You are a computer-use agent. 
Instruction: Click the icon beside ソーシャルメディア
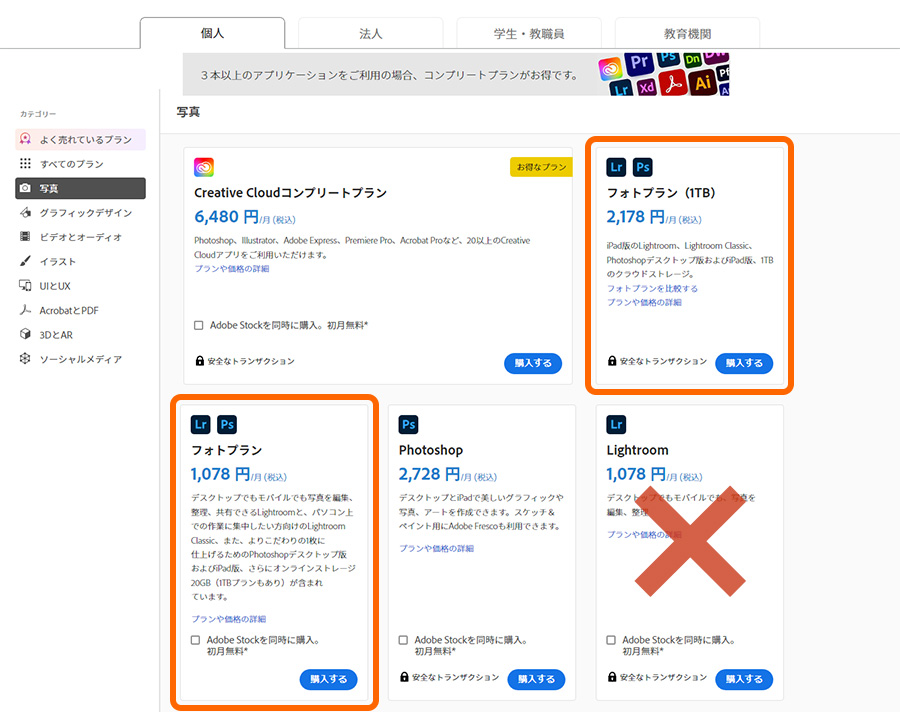[x=25, y=359]
